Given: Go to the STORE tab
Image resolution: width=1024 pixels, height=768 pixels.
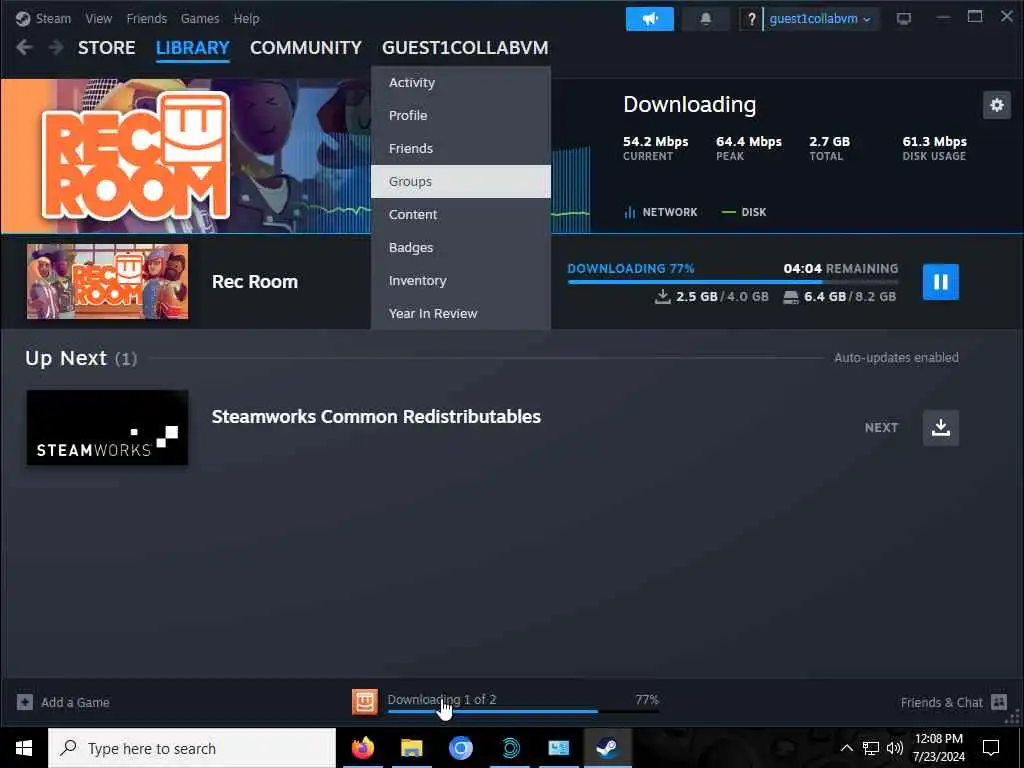Looking at the screenshot, I should 106,48.
